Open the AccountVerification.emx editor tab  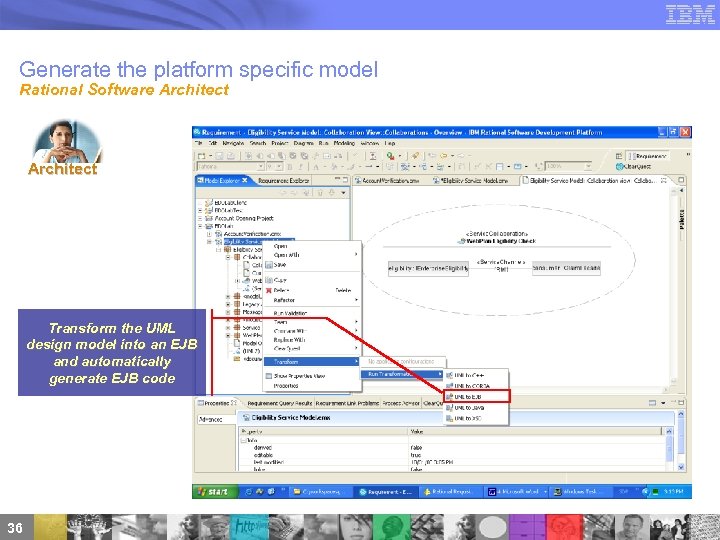pos(388,181)
